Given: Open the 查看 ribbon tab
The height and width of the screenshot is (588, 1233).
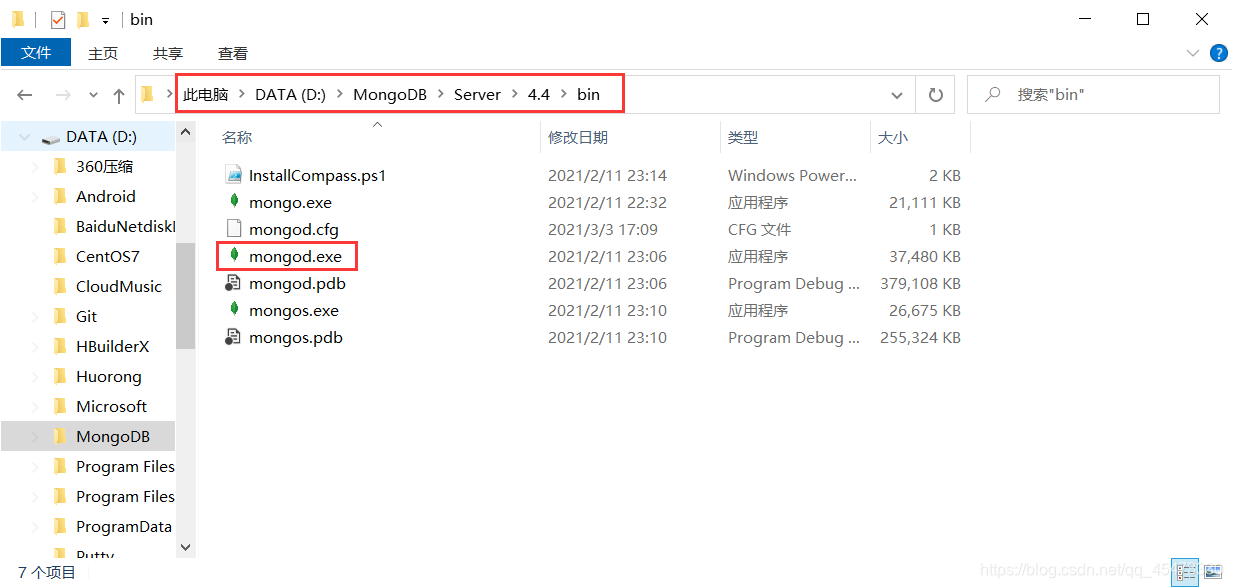Looking at the screenshot, I should (x=233, y=53).
